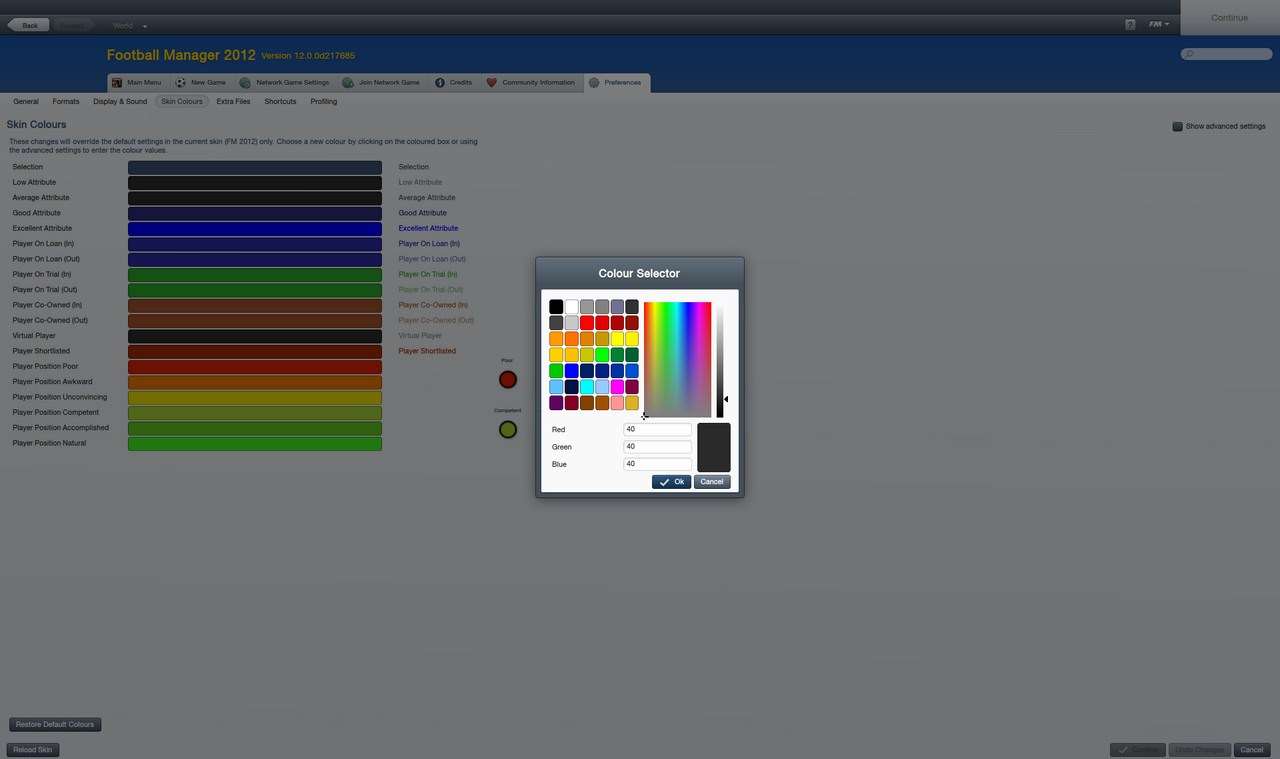The image size is (1280, 759).
Task: Click the football icon on New Game tab
Action: coord(181,83)
